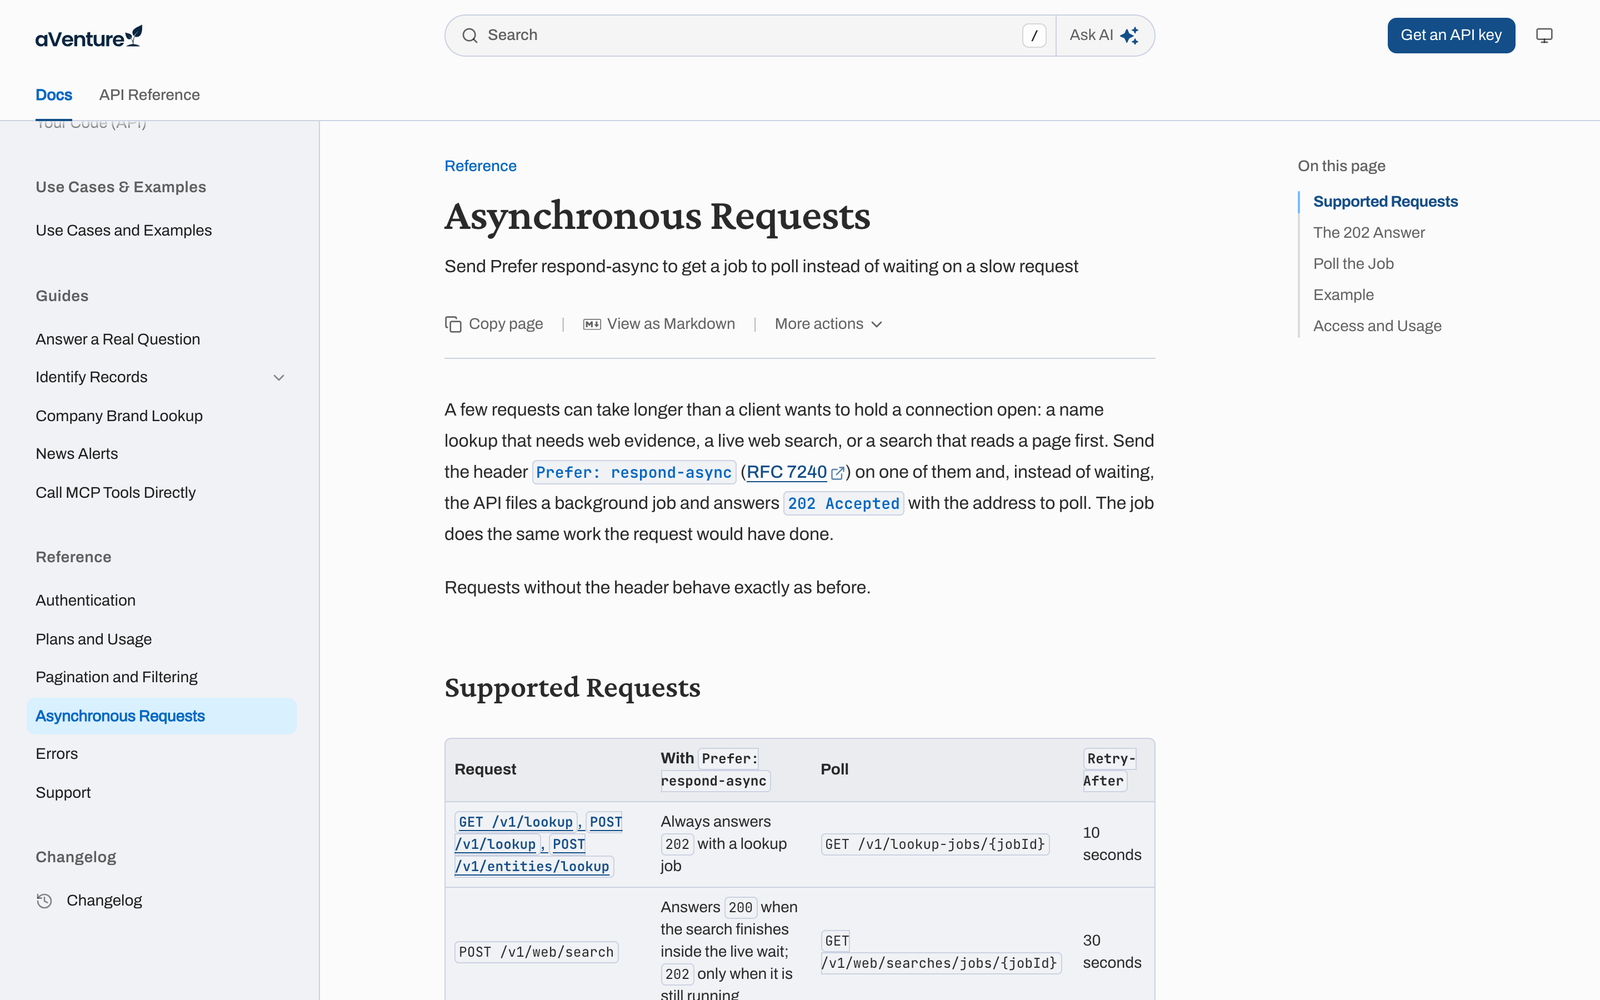This screenshot has height=1000, width=1600.
Task: Jump to Poll the Job section
Action: (x=1353, y=264)
